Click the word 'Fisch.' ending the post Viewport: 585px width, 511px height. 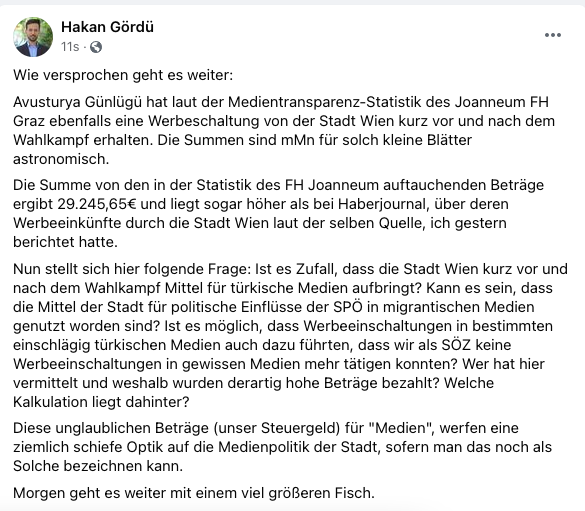tap(354, 493)
